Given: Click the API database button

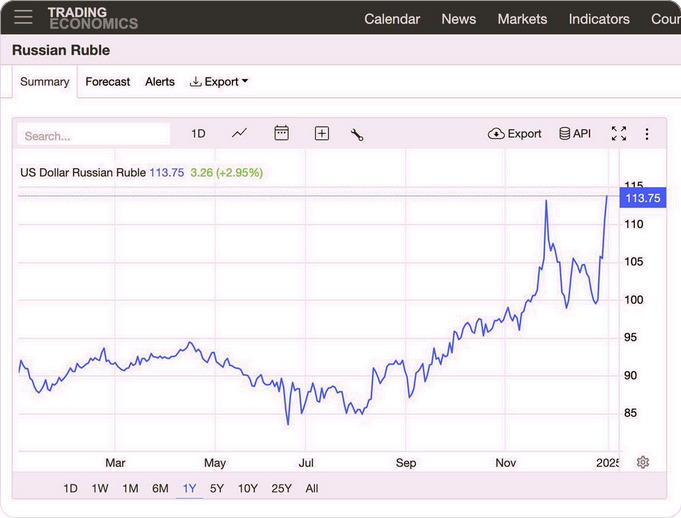Looking at the screenshot, I should [575, 134].
